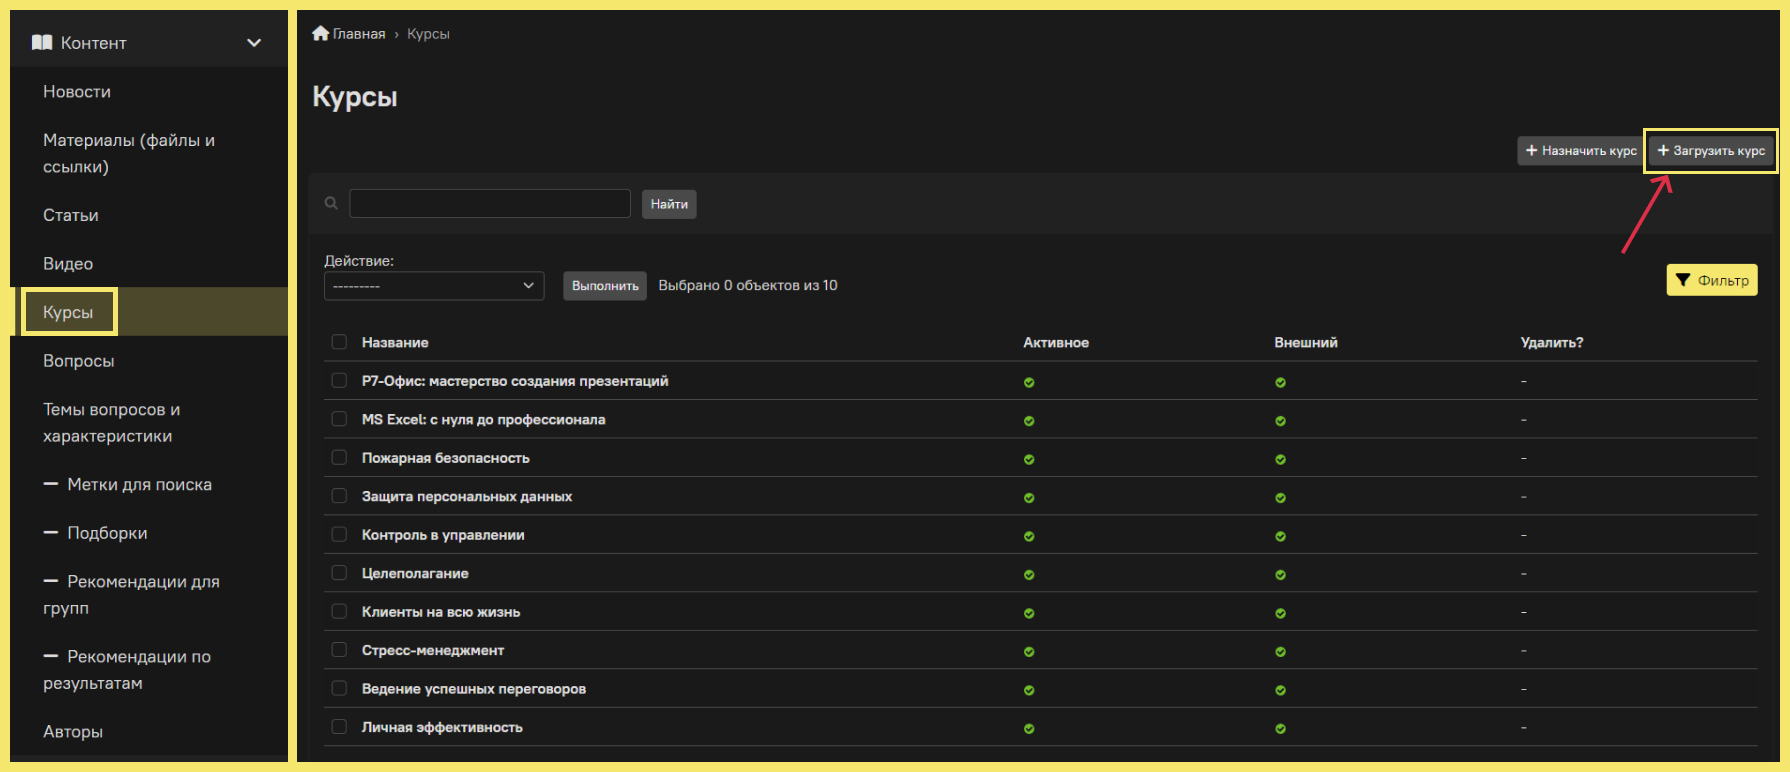Select the Пожарная безопасность checkbox
The height and width of the screenshot is (772, 1790).
[339, 457]
